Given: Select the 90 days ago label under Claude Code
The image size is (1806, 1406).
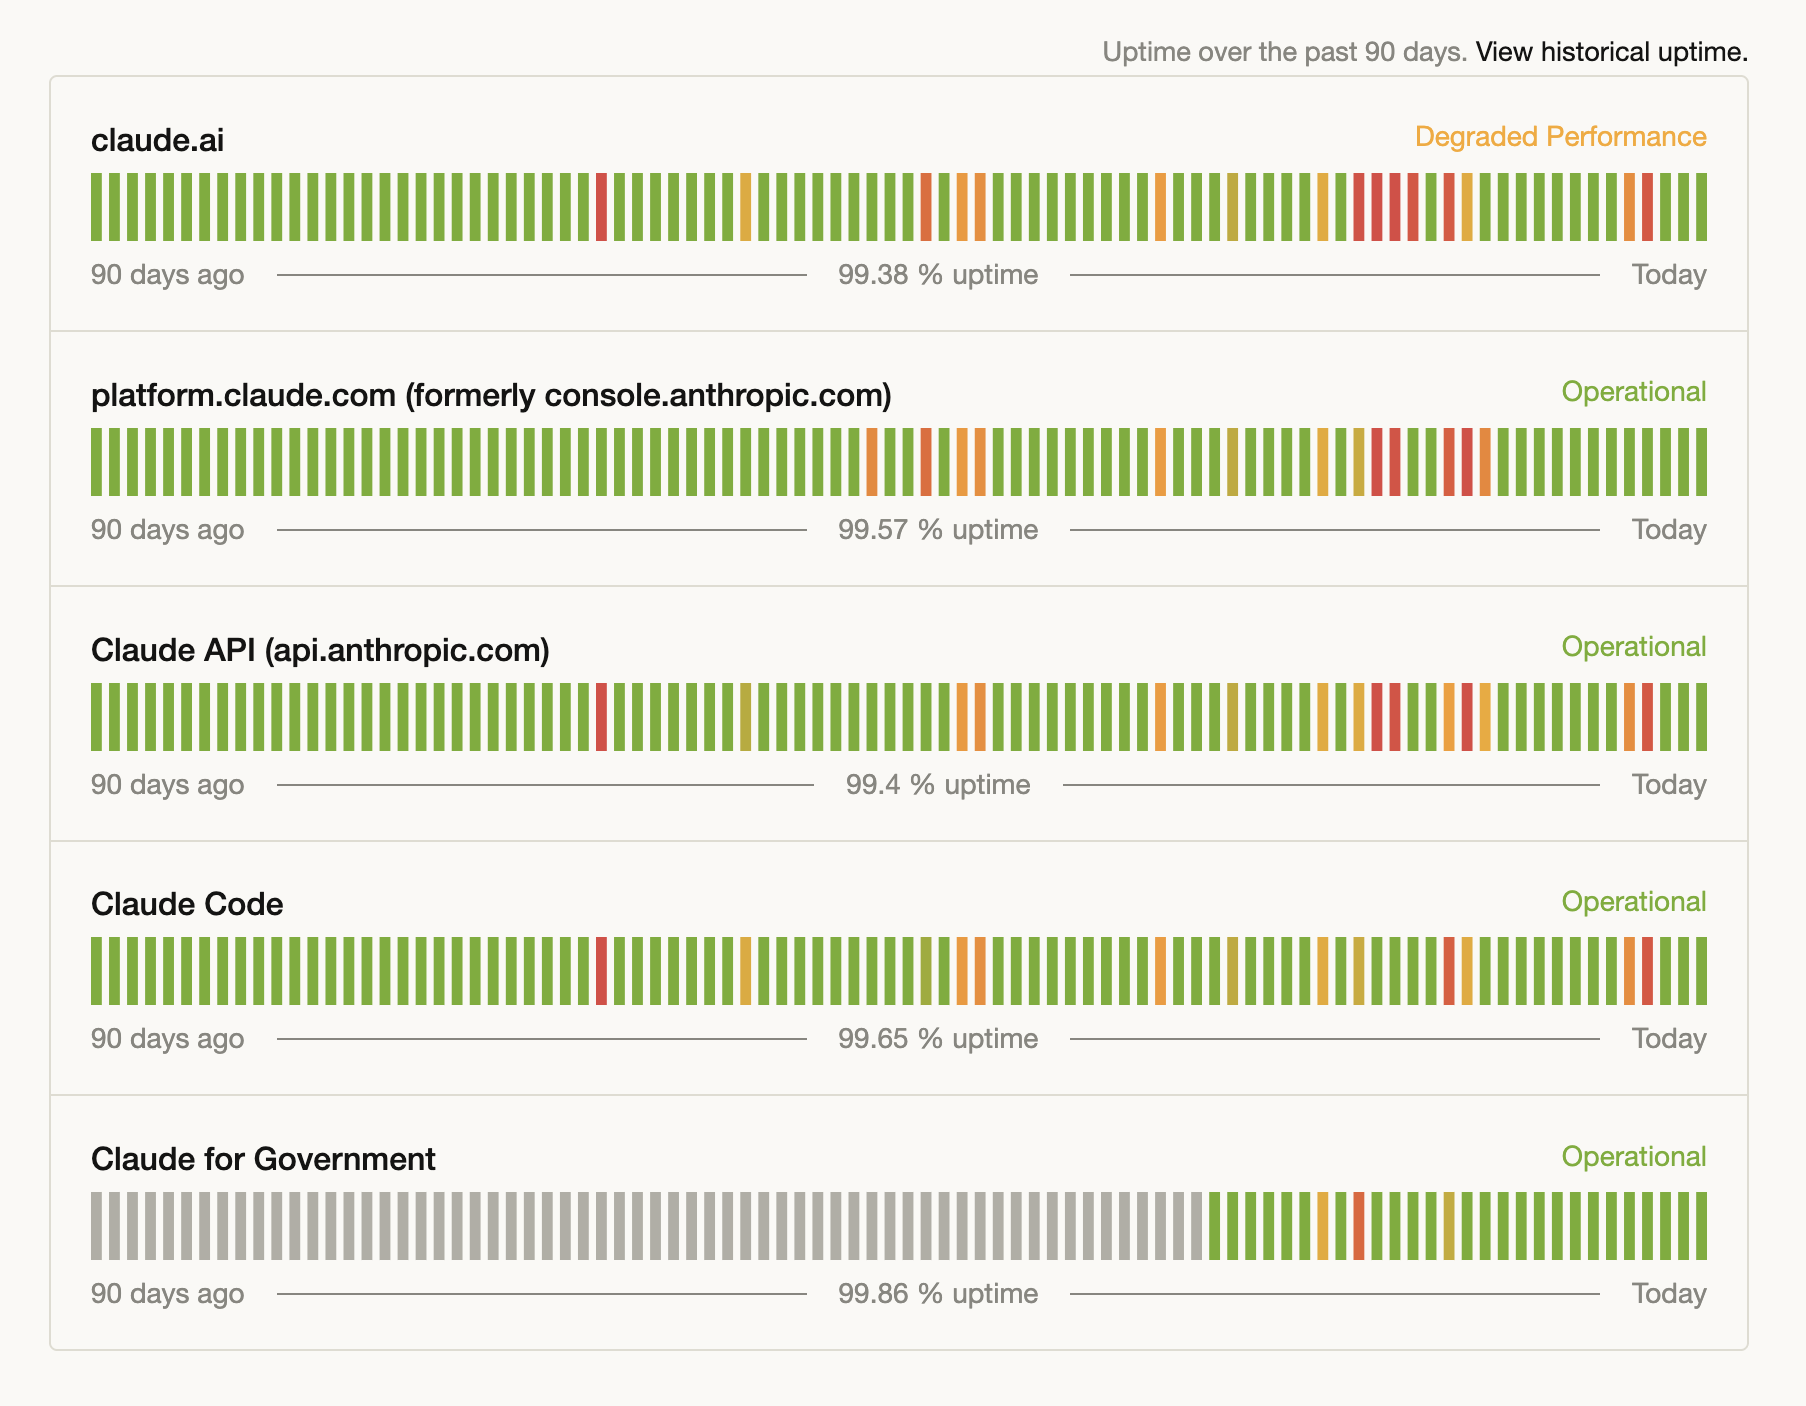Looking at the screenshot, I should pos(166,1038).
